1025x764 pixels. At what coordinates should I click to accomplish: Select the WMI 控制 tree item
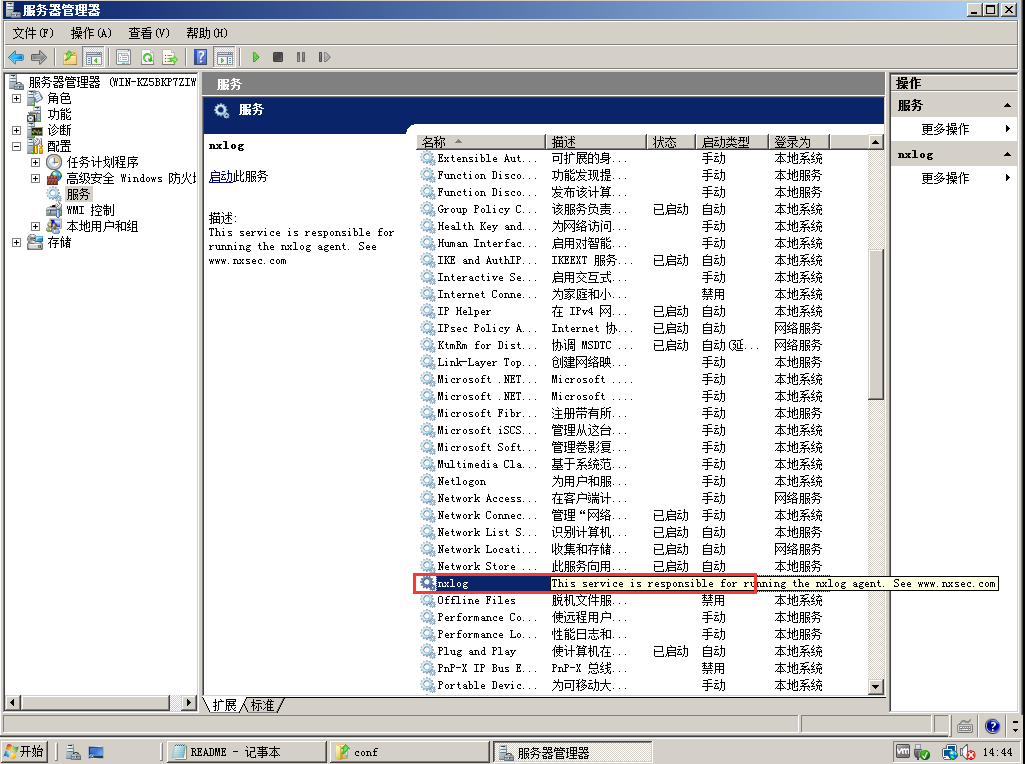point(89,210)
